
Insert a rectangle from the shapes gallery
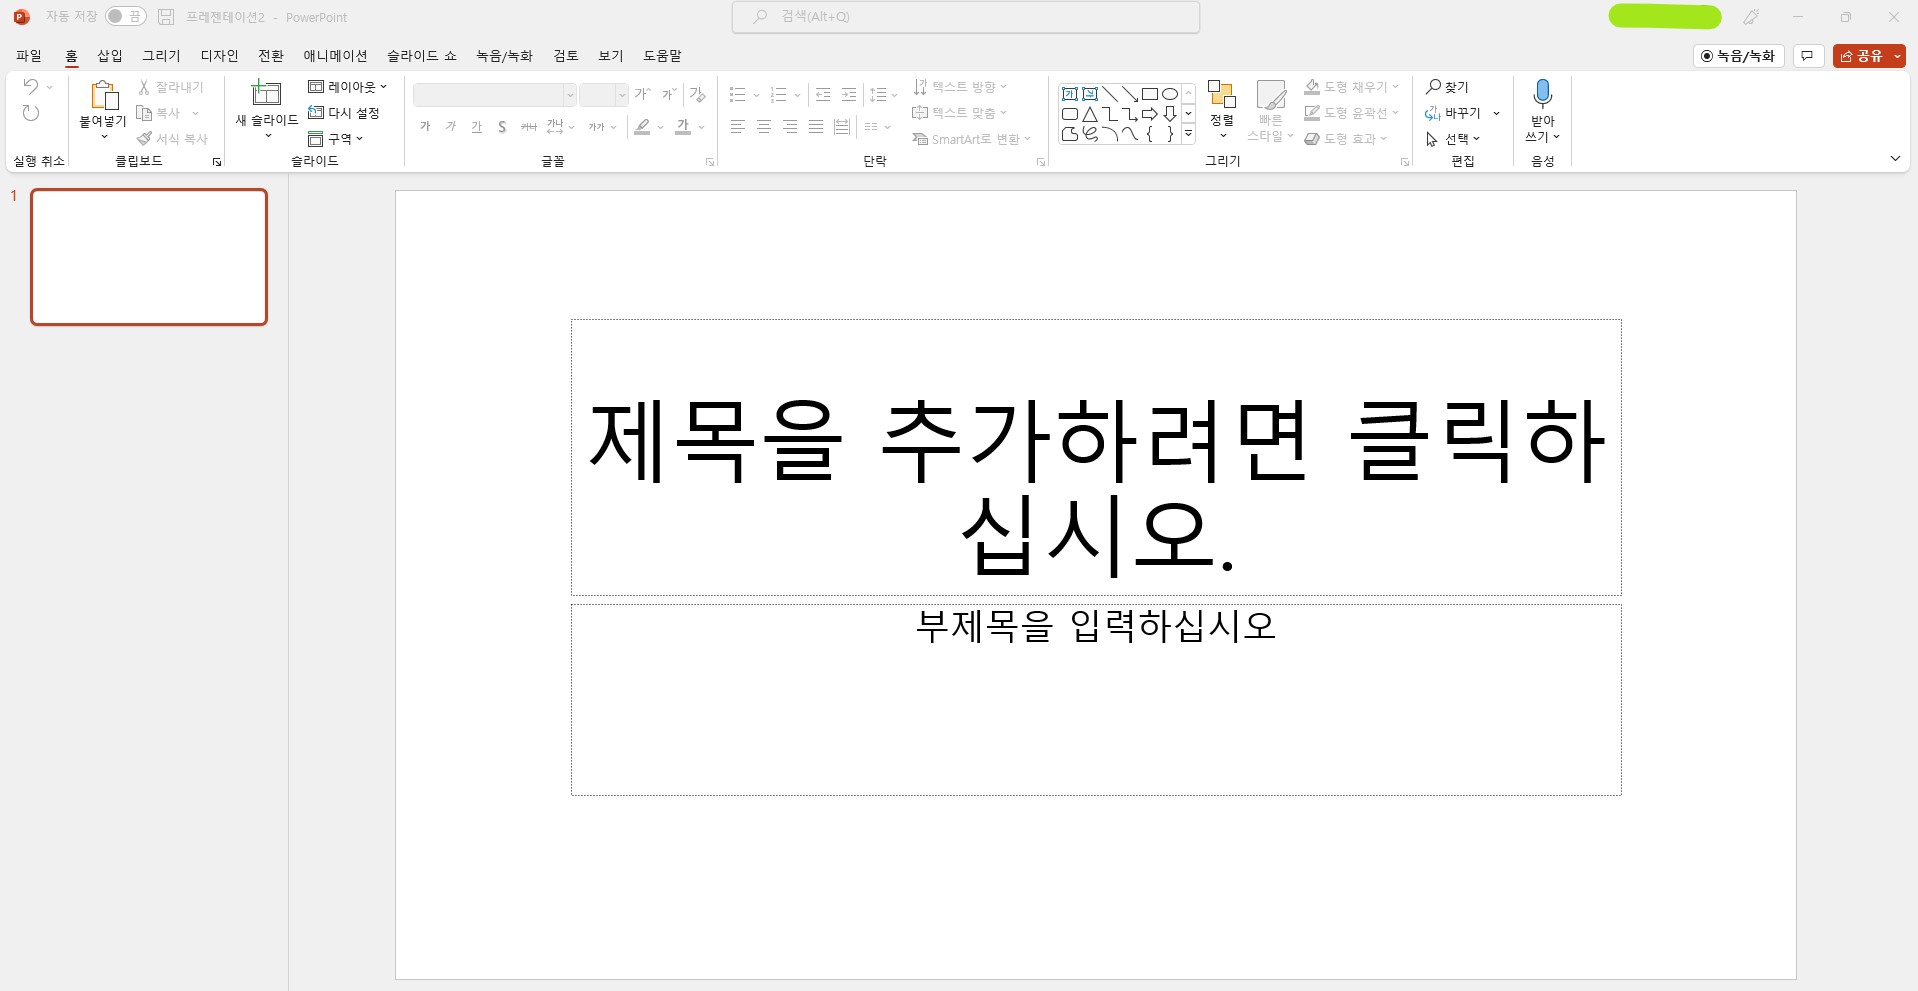click(1150, 92)
